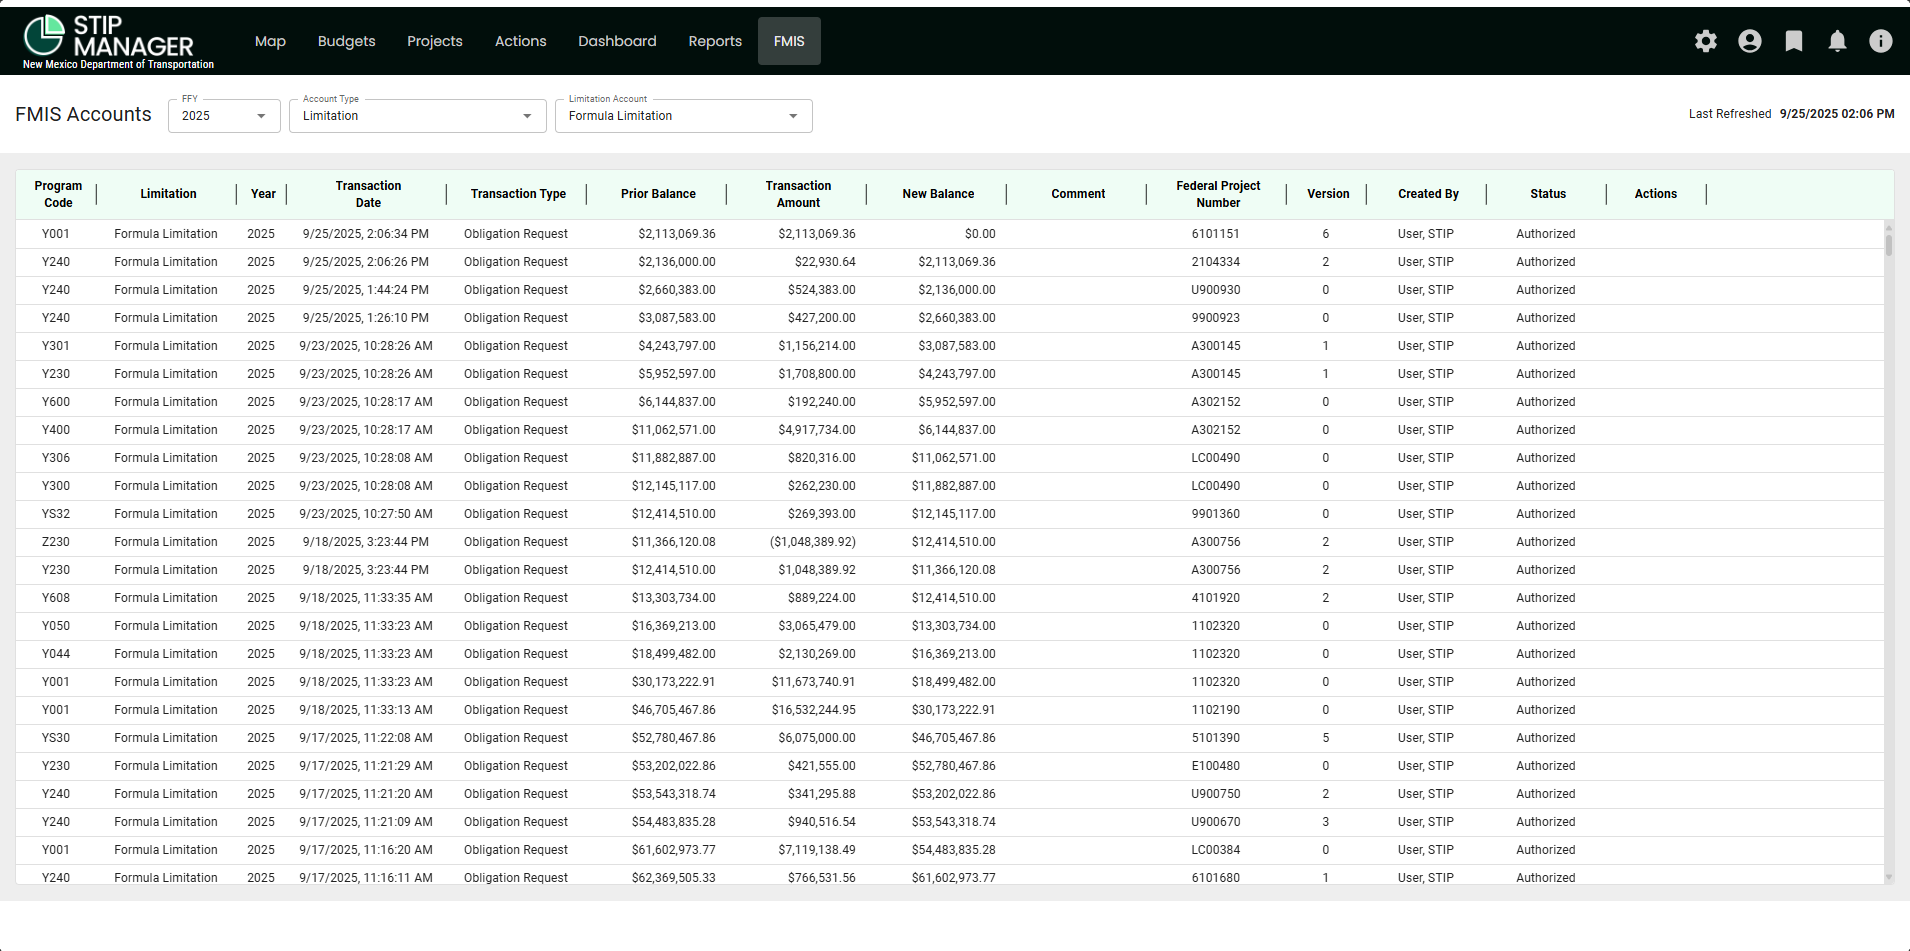Click the table scrollbar down arrow
The width and height of the screenshot is (1910, 951).
pos(1889,877)
